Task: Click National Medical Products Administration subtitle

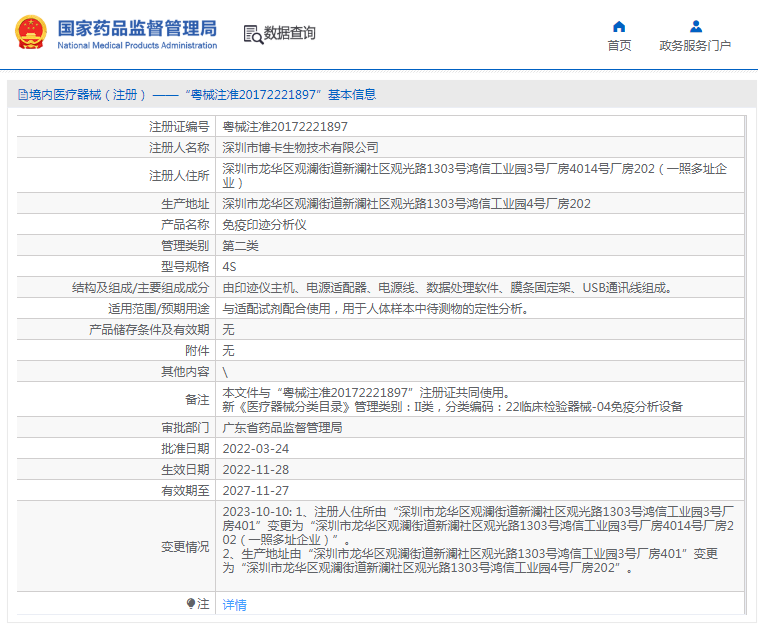Action: pyautogui.click(x=137, y=45)
